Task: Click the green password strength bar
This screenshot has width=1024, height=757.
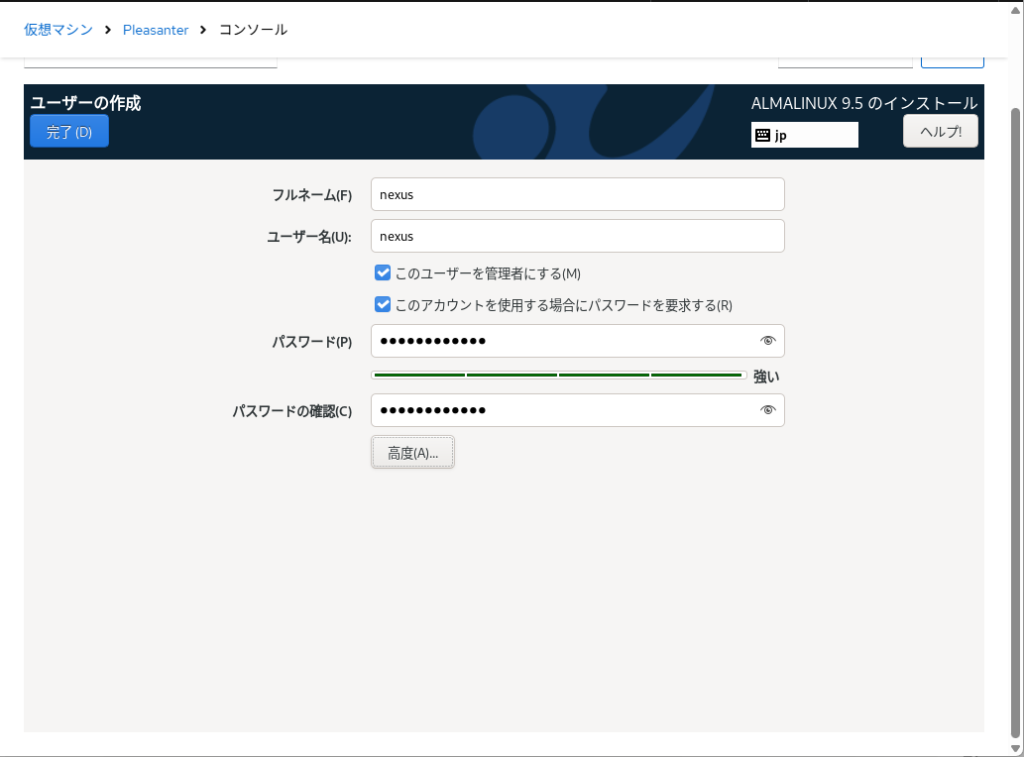Action: [x=558, y=375]
